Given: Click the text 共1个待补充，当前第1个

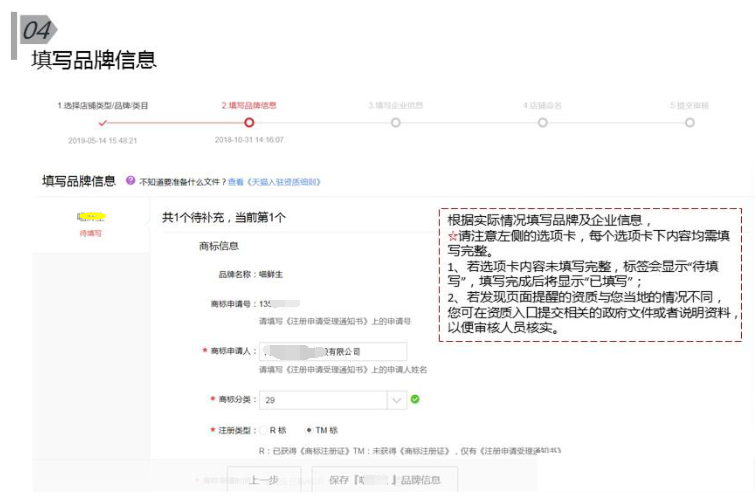Looking at the screenshot, I should pyautogui.click(x=224, y=217).
